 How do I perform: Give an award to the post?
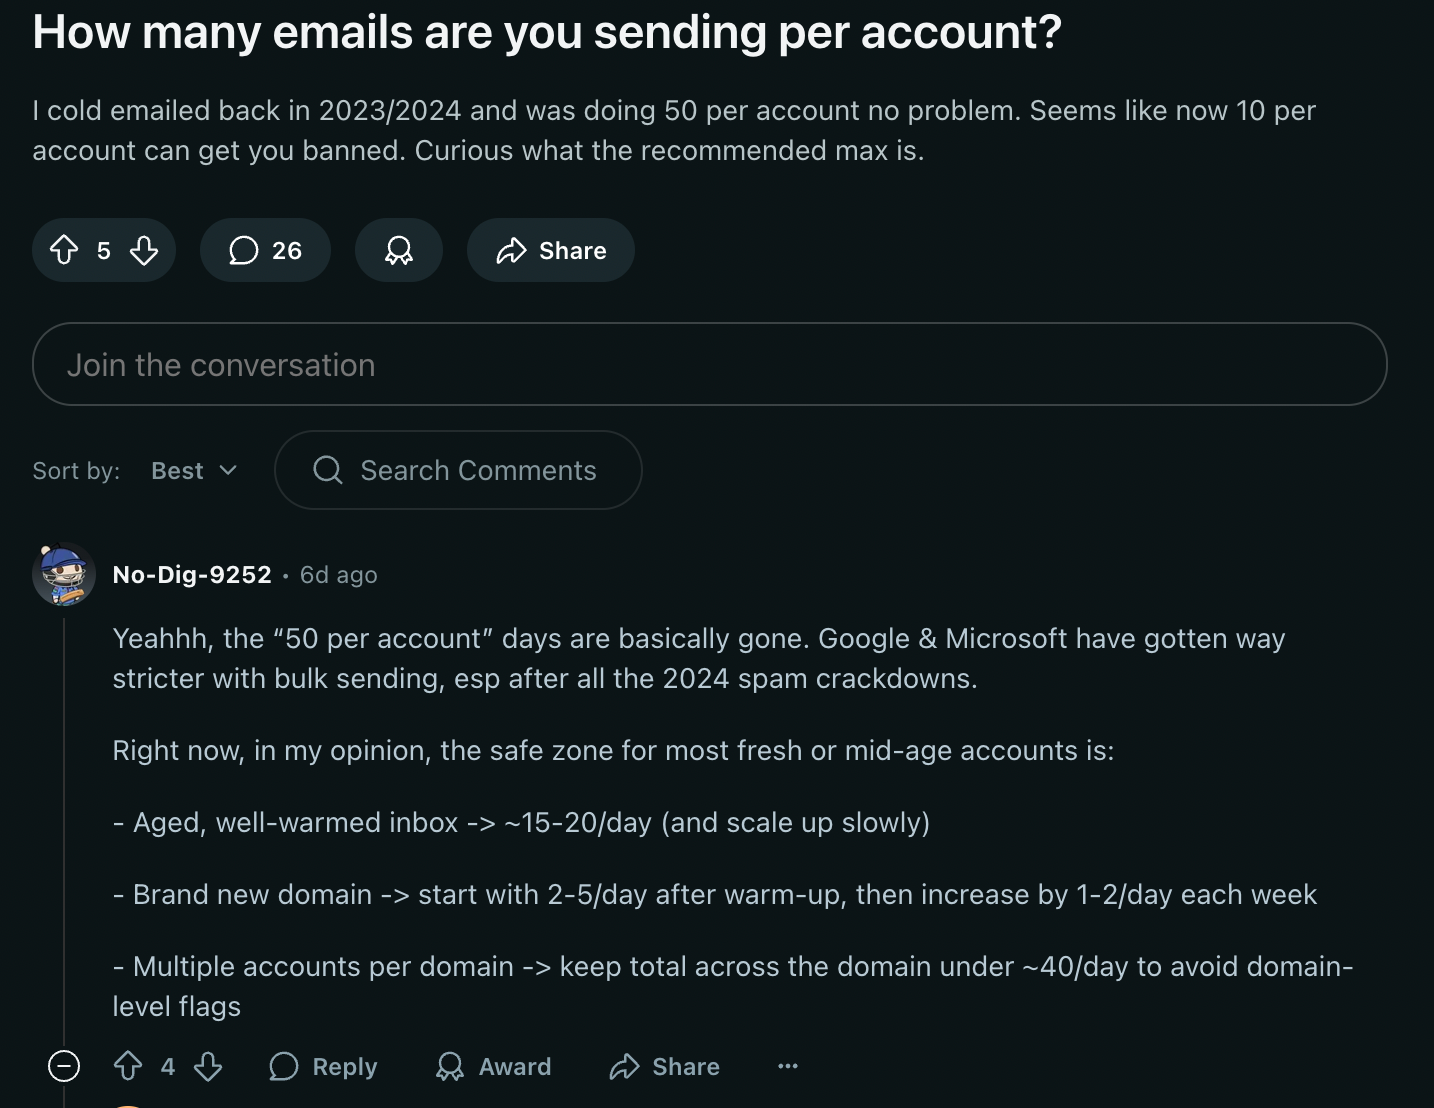coord(398,250)
